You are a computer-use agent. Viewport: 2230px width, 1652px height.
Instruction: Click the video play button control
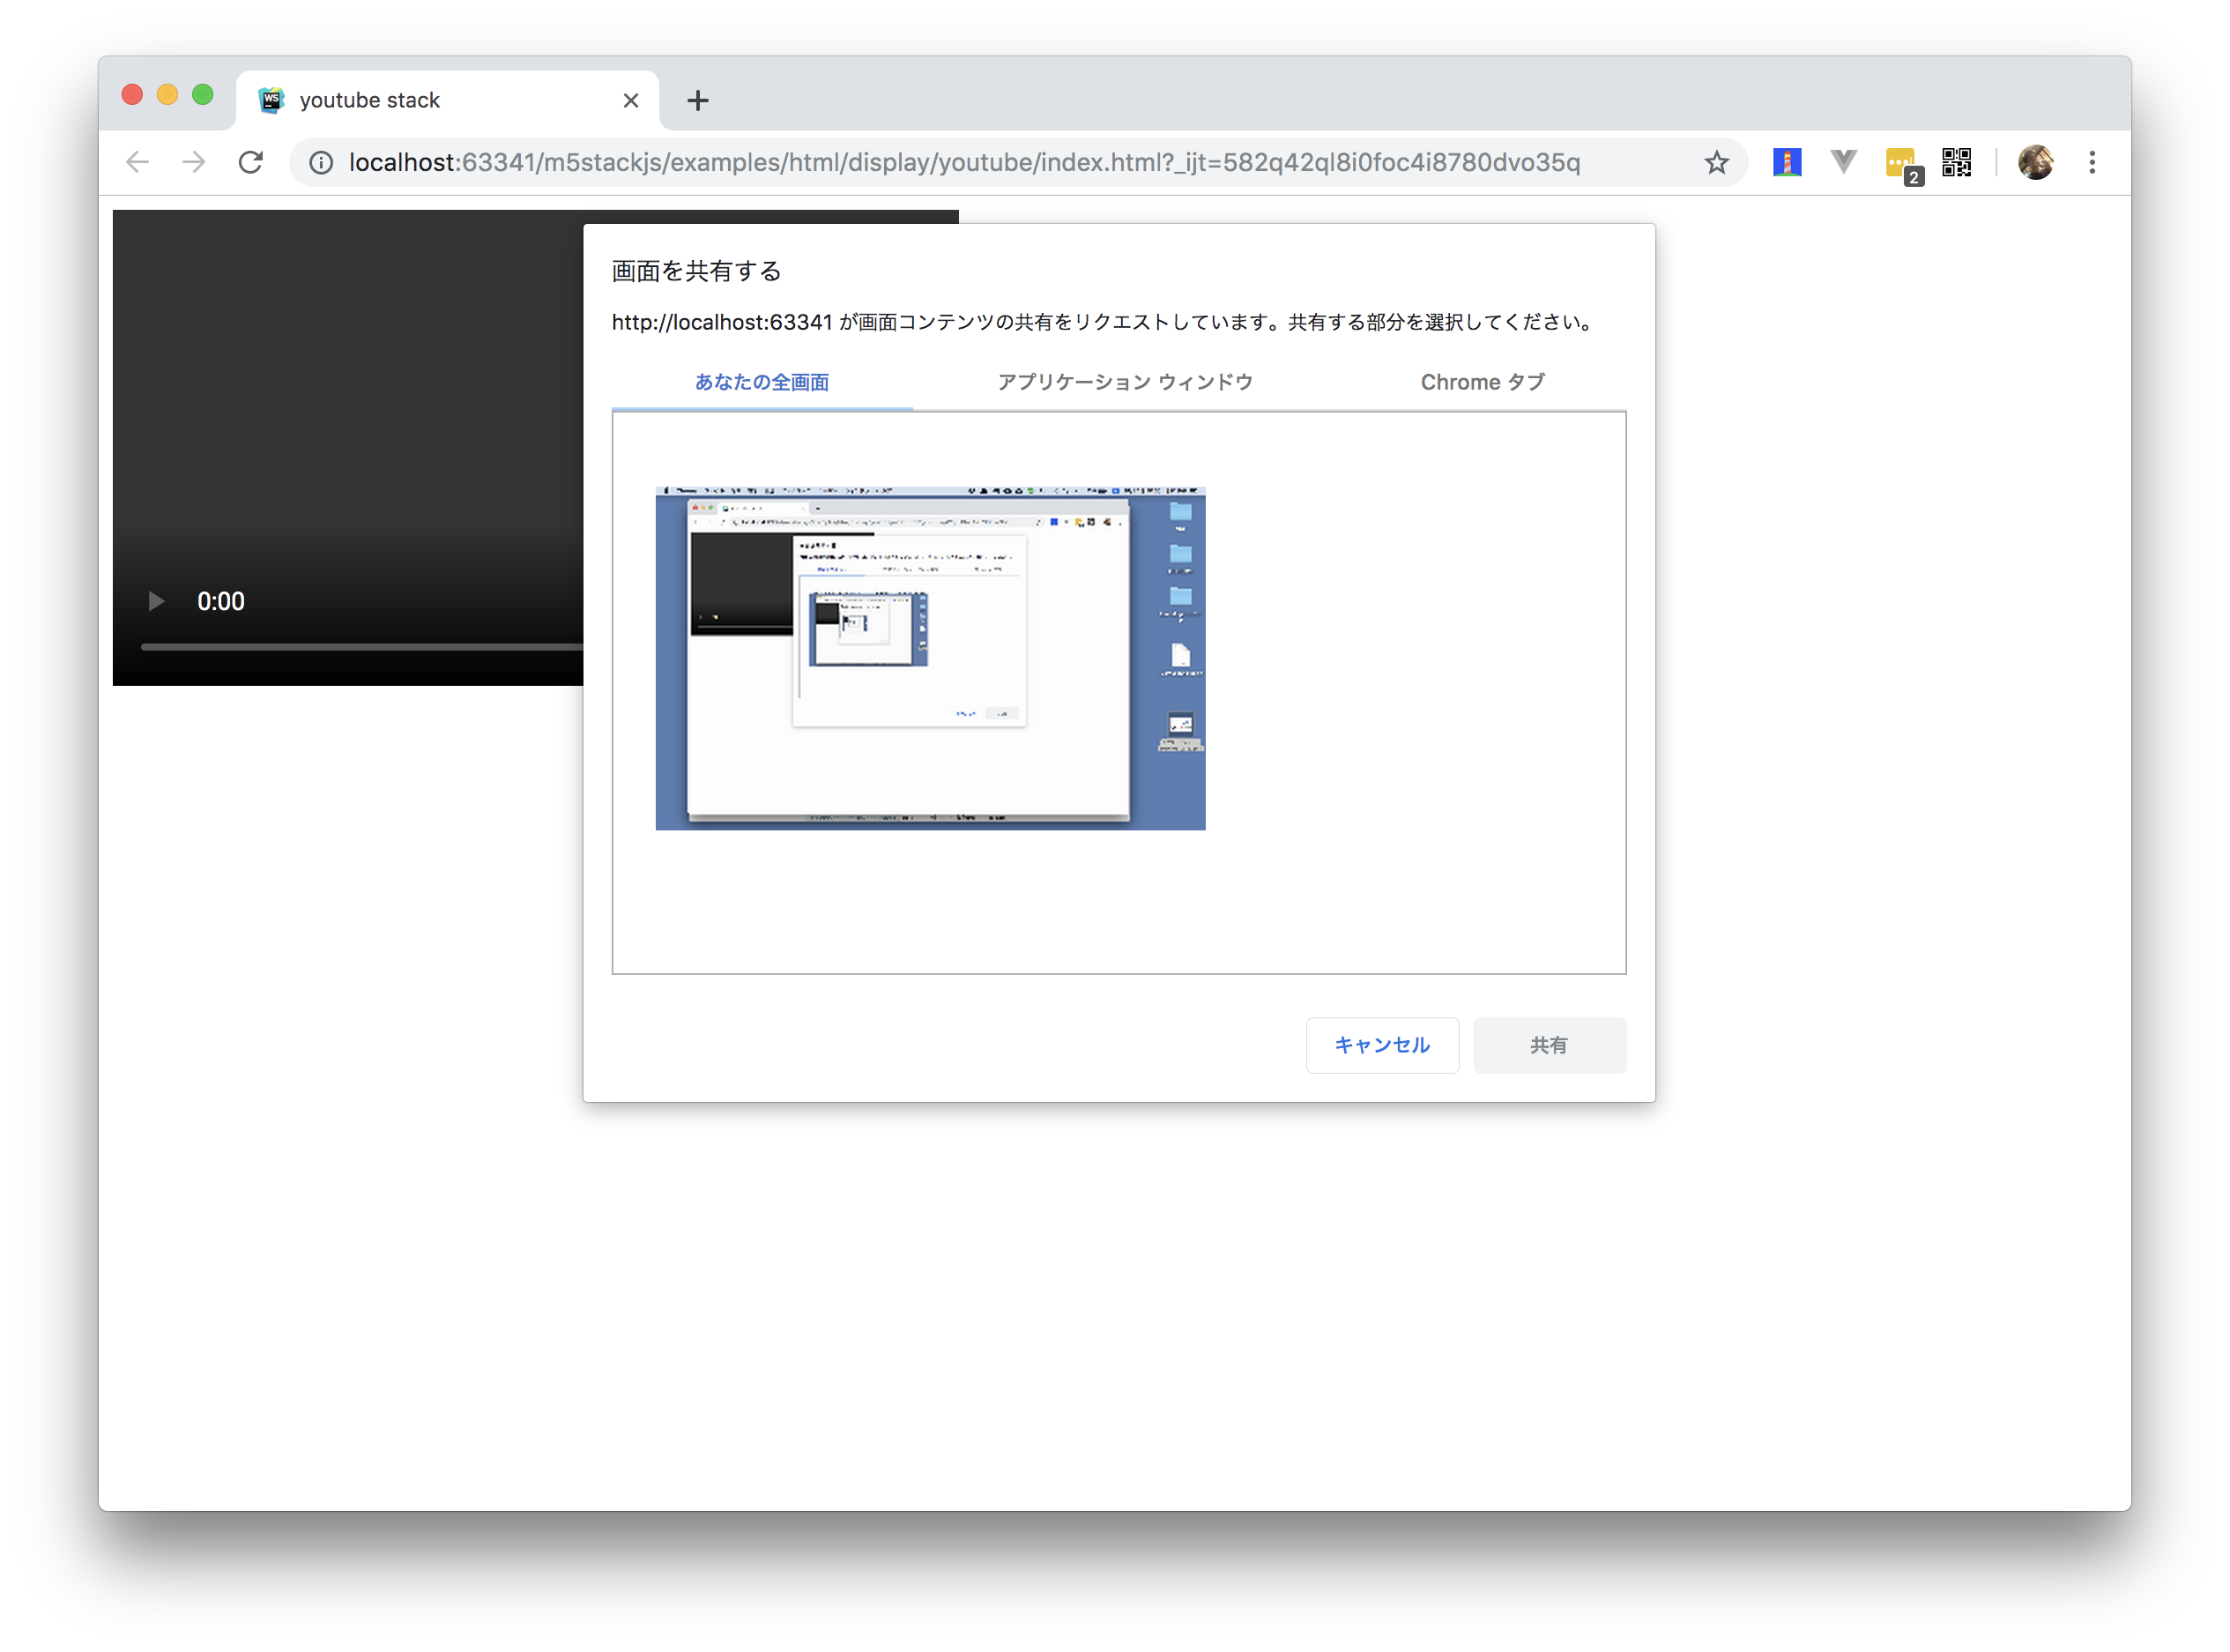point(156,600)
